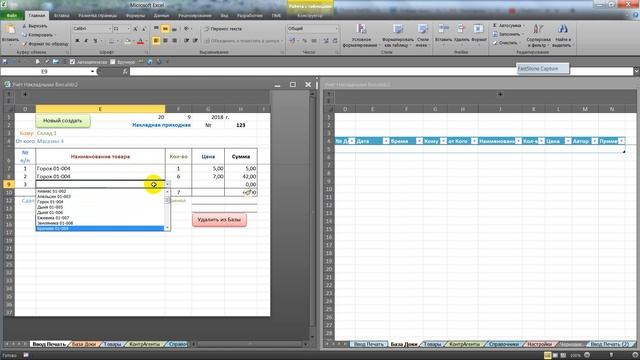Switch to the Вставка ribbon tab
Viewport: 640px width, 360px height.
(x=62, y=16)
